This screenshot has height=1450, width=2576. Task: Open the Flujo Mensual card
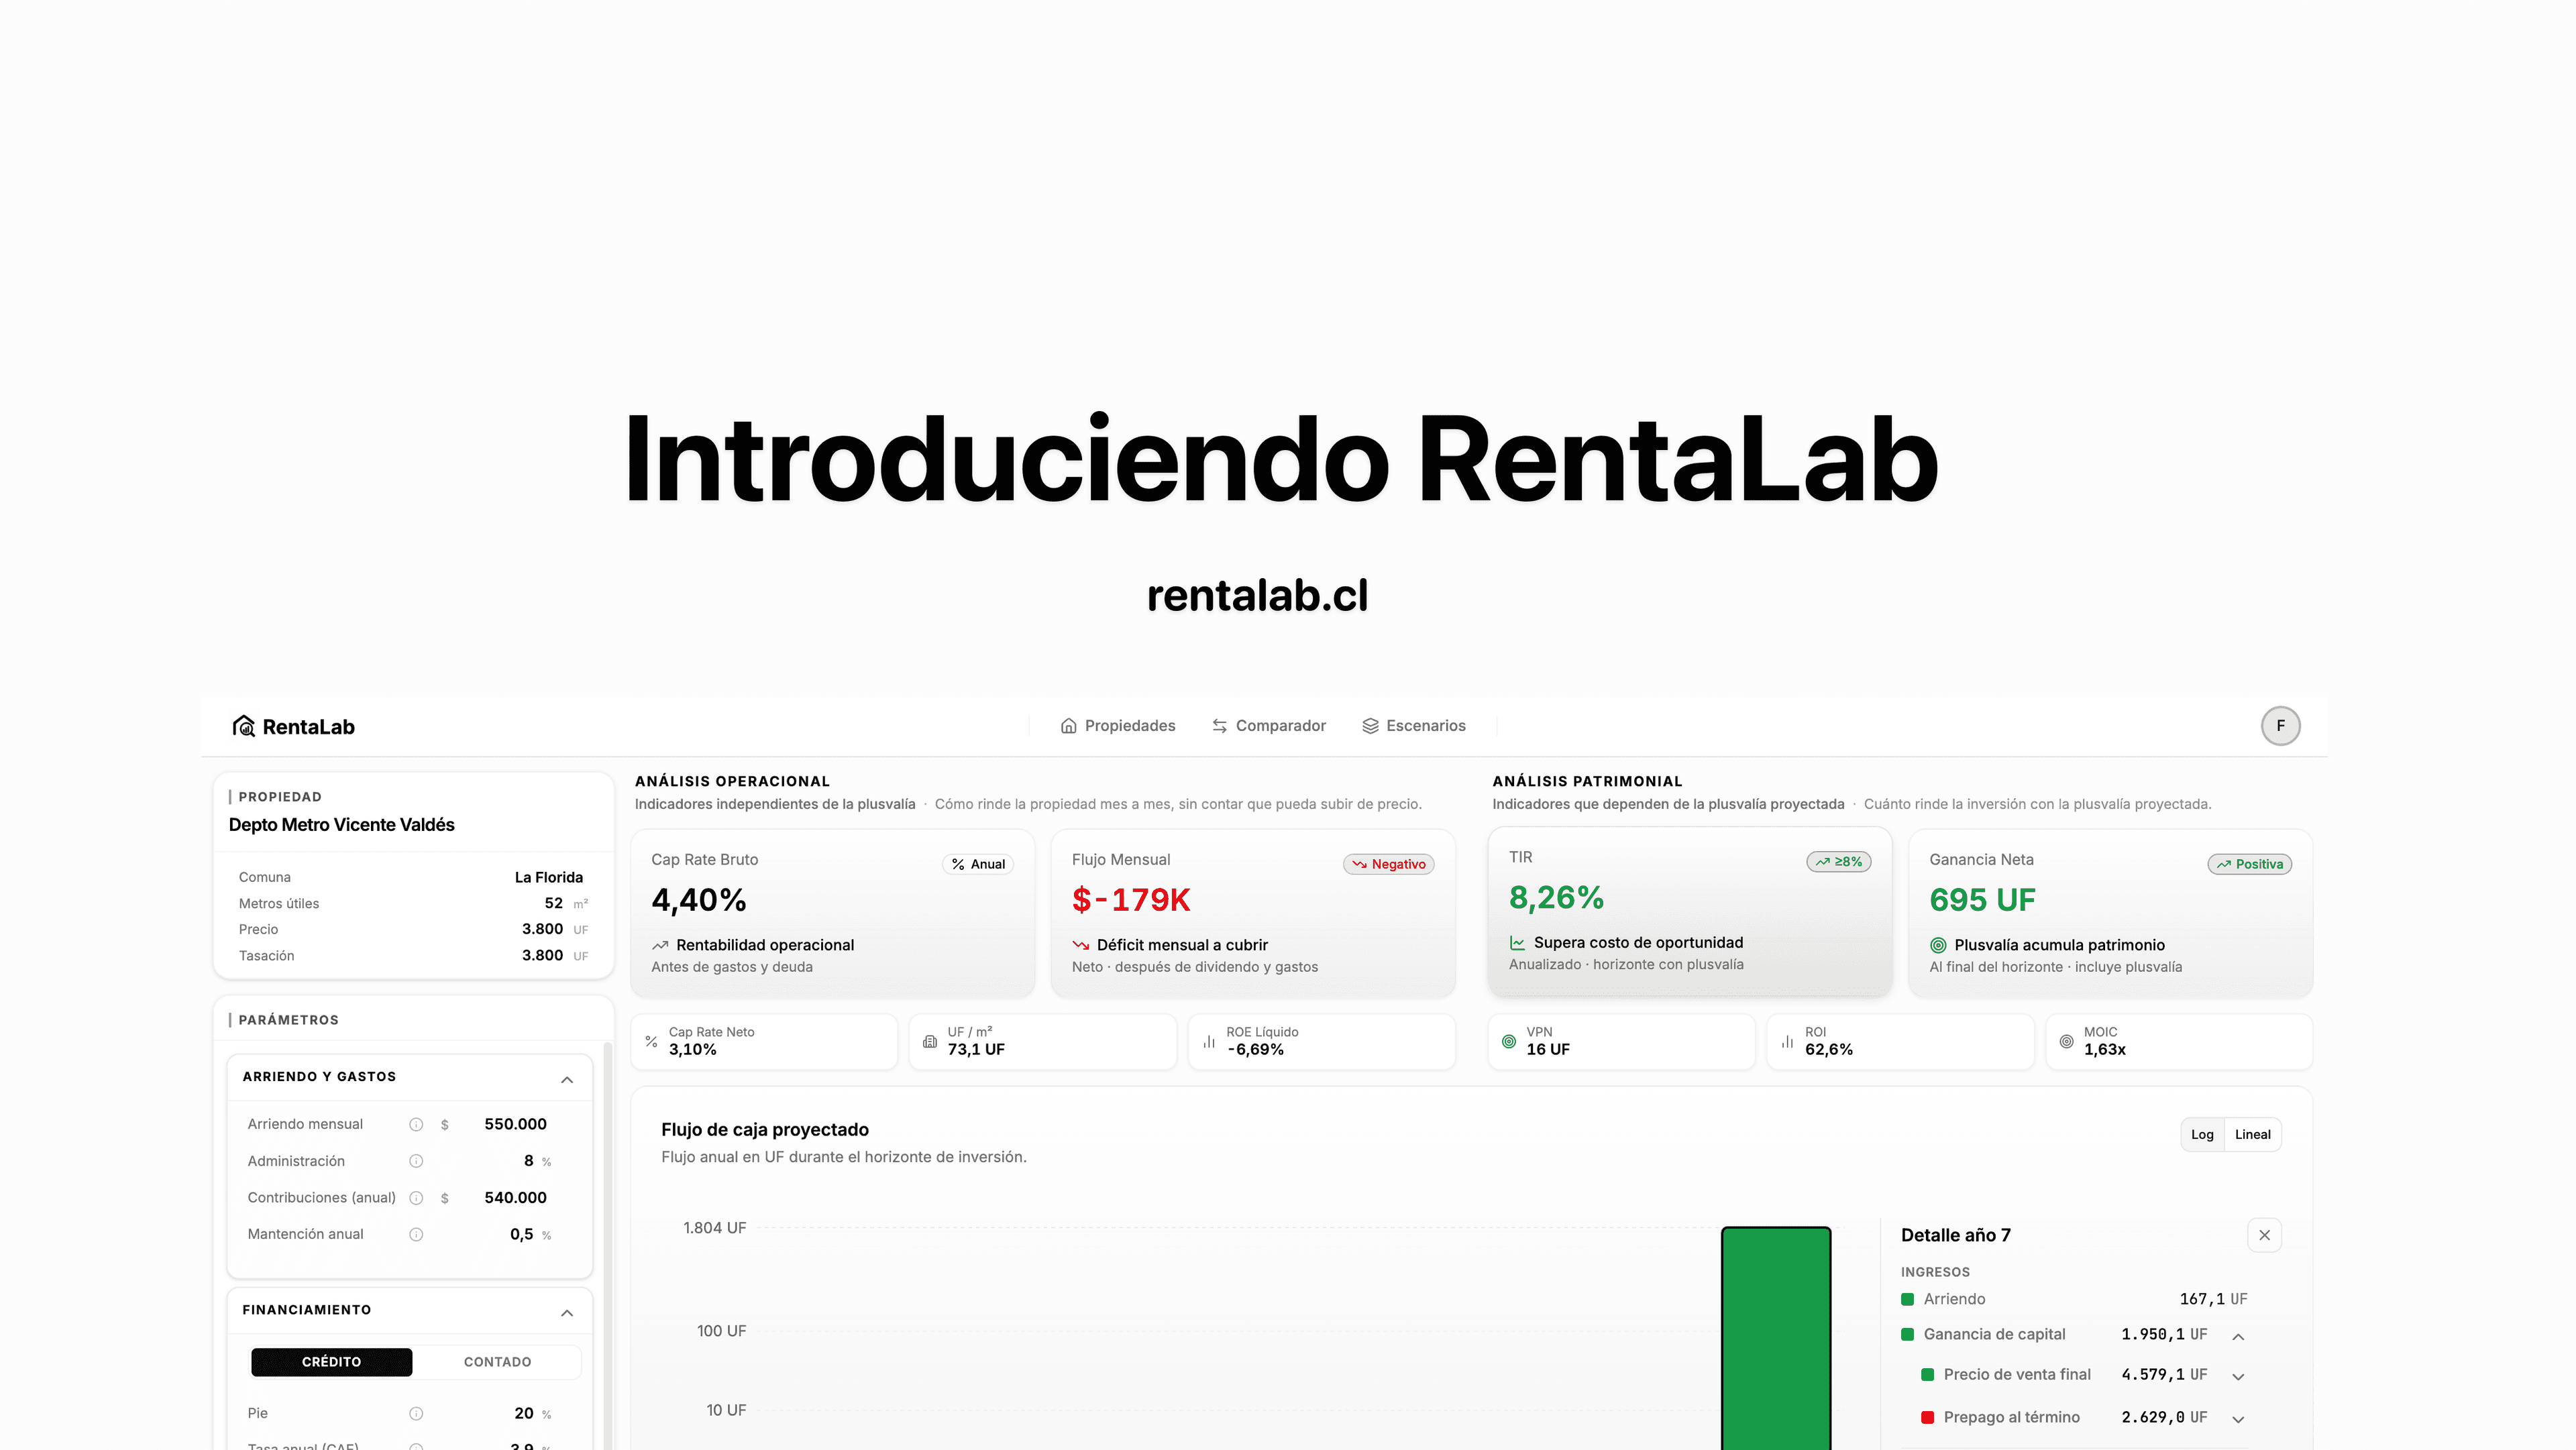coord(1252,913)
